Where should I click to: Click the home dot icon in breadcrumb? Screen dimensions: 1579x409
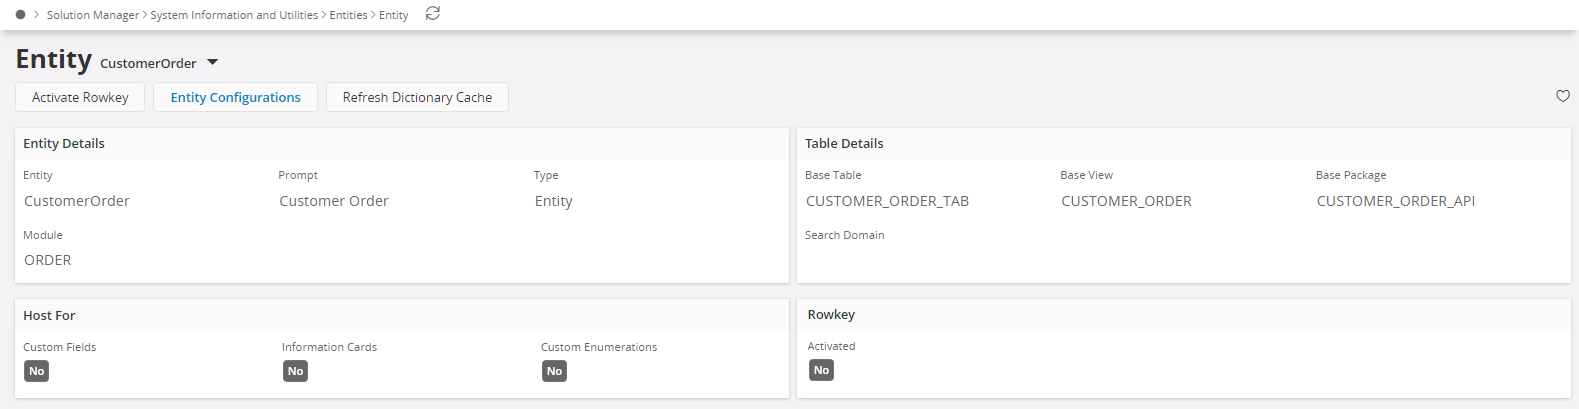tap(20, 15)
